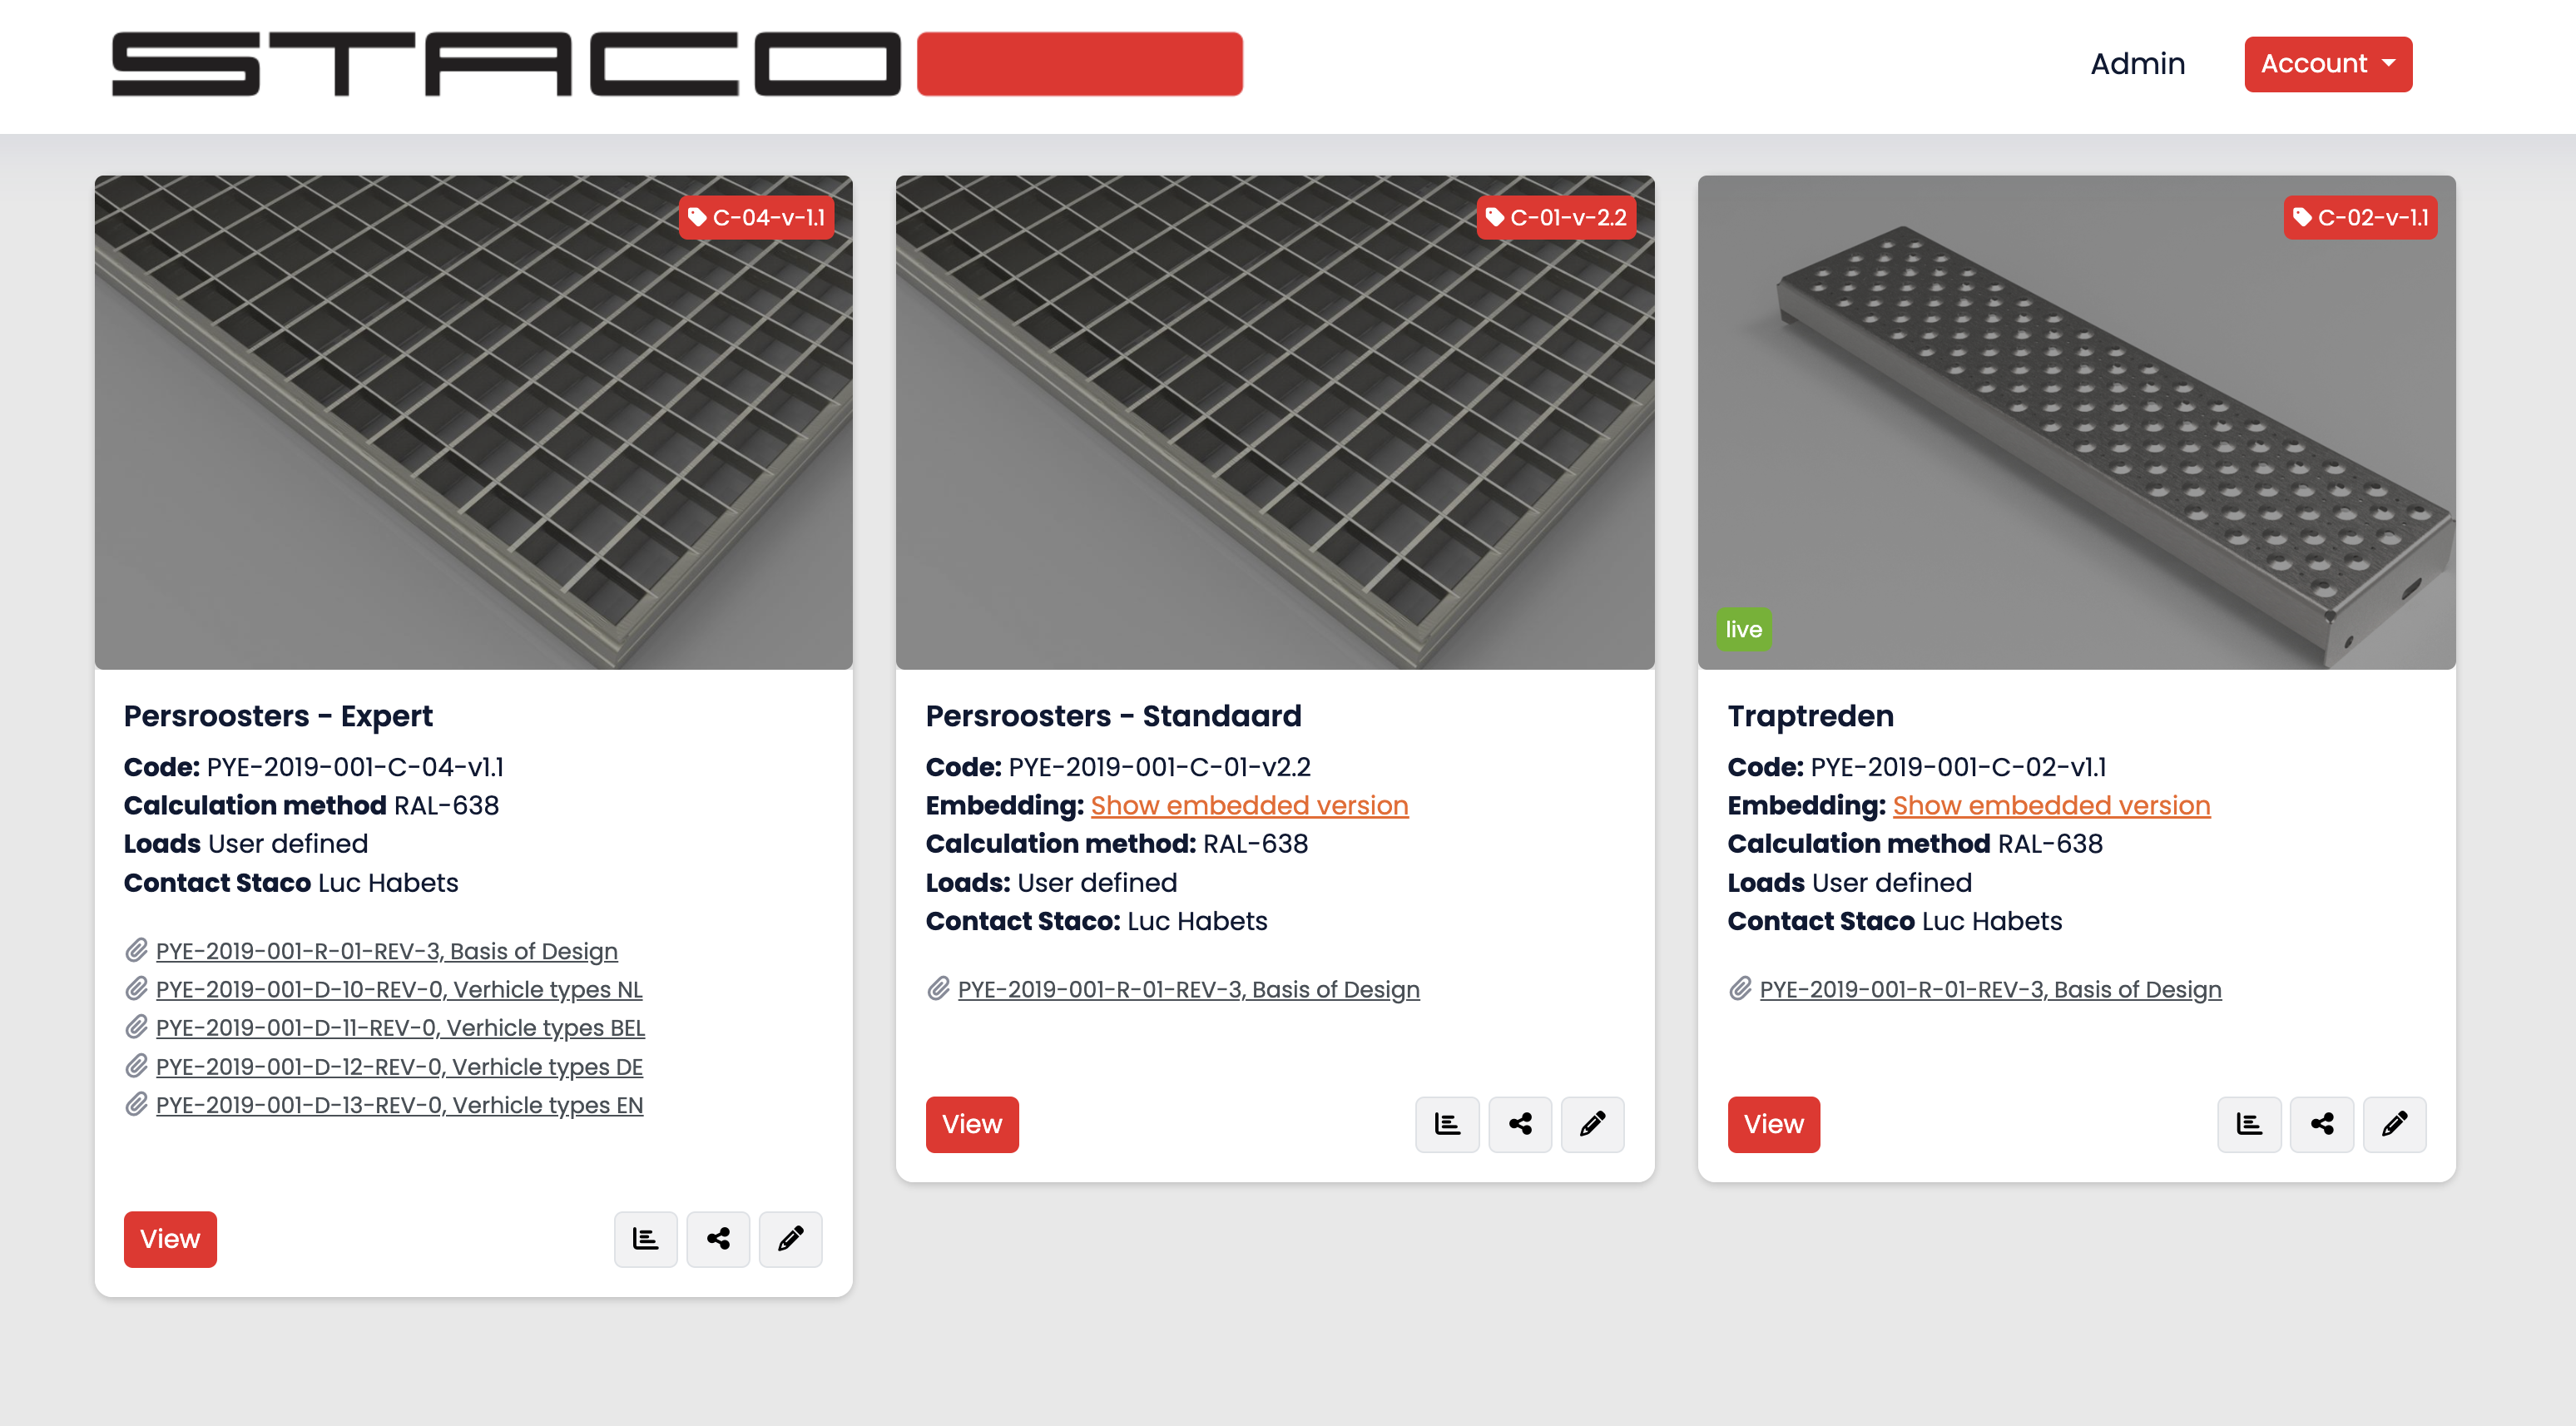Open the Account dropdown
This screenshot has width=2576, height=1426.
click(x=2328, y=64)
